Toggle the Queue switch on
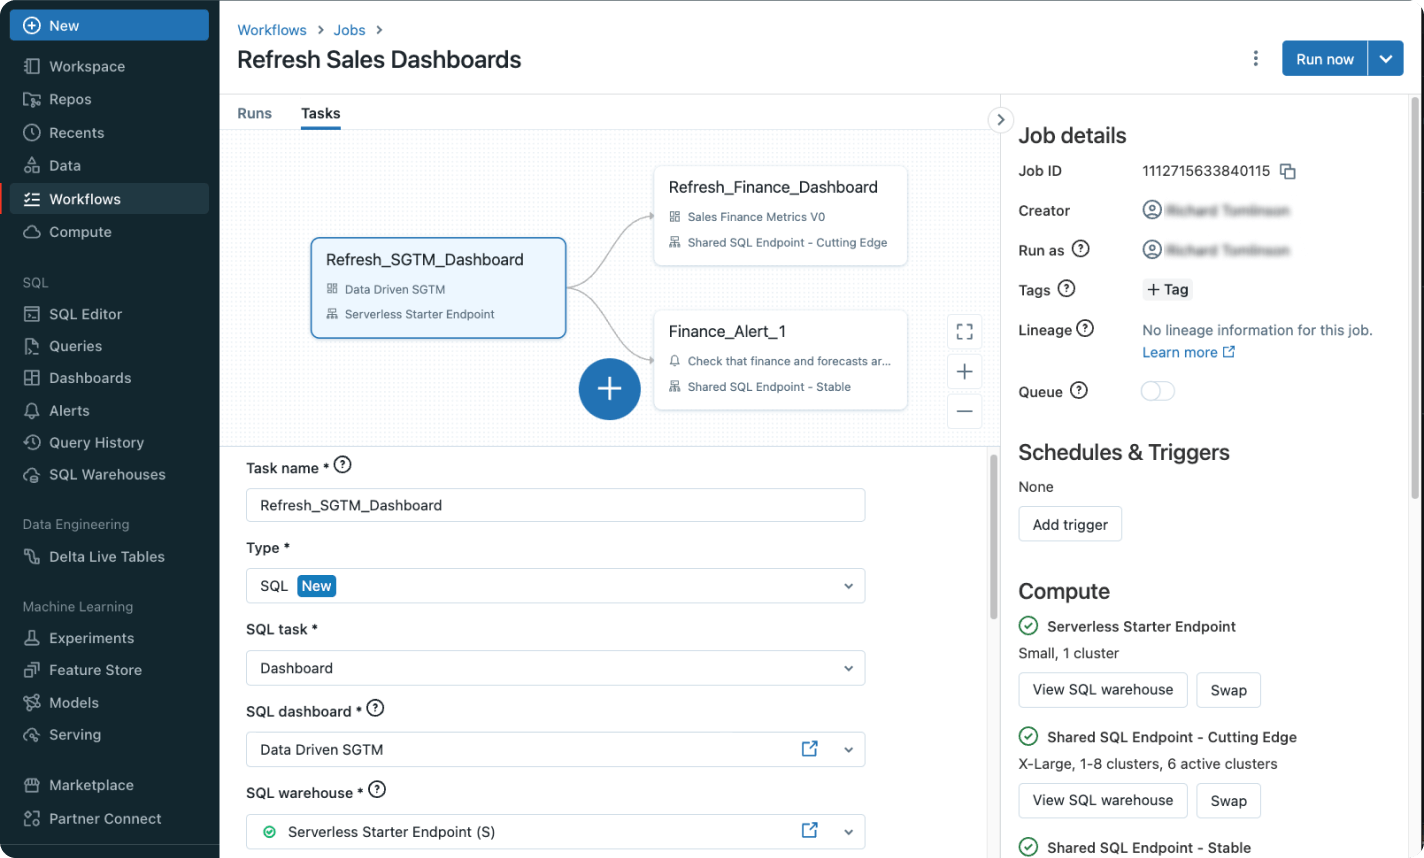The width and height of the screenshot is (1424, 858). (1157, 391)
